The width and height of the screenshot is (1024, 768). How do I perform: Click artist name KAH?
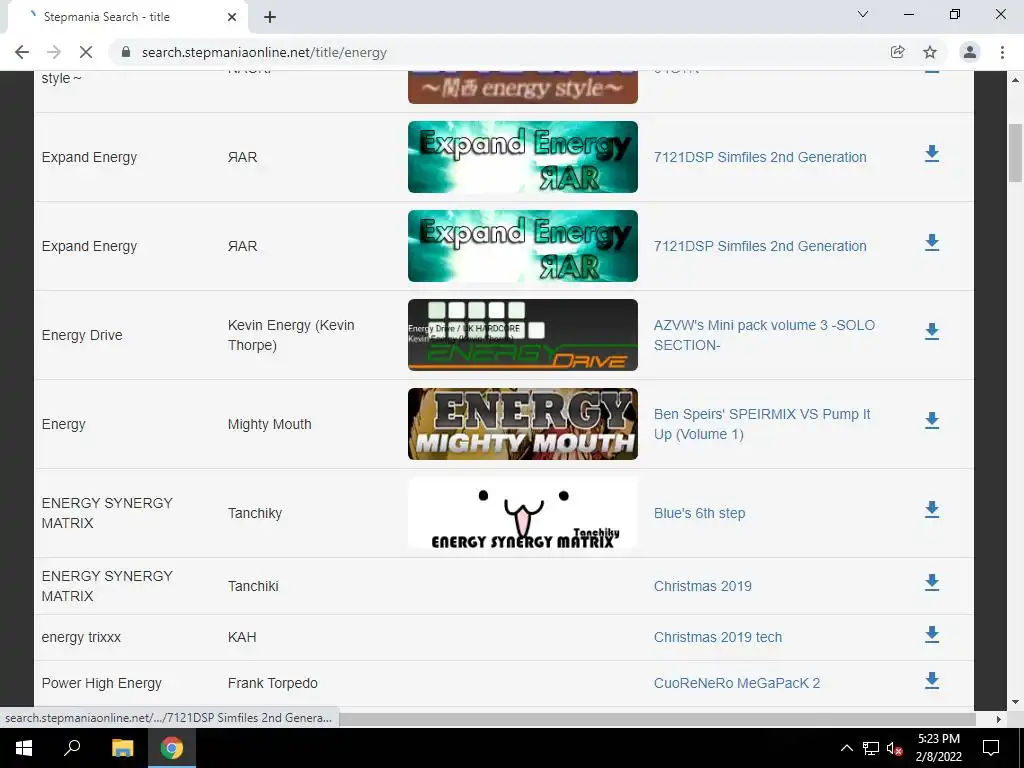(242, 637)
